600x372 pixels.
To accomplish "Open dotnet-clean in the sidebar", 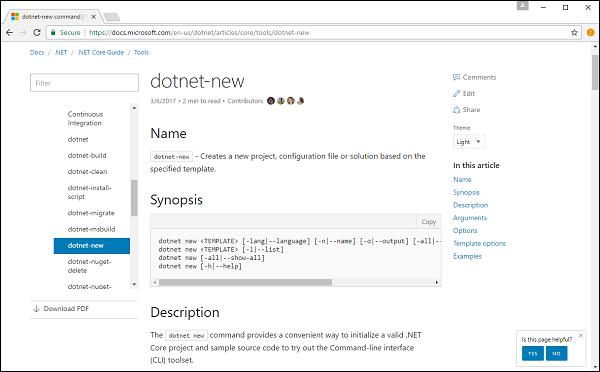I will [87, 172].
